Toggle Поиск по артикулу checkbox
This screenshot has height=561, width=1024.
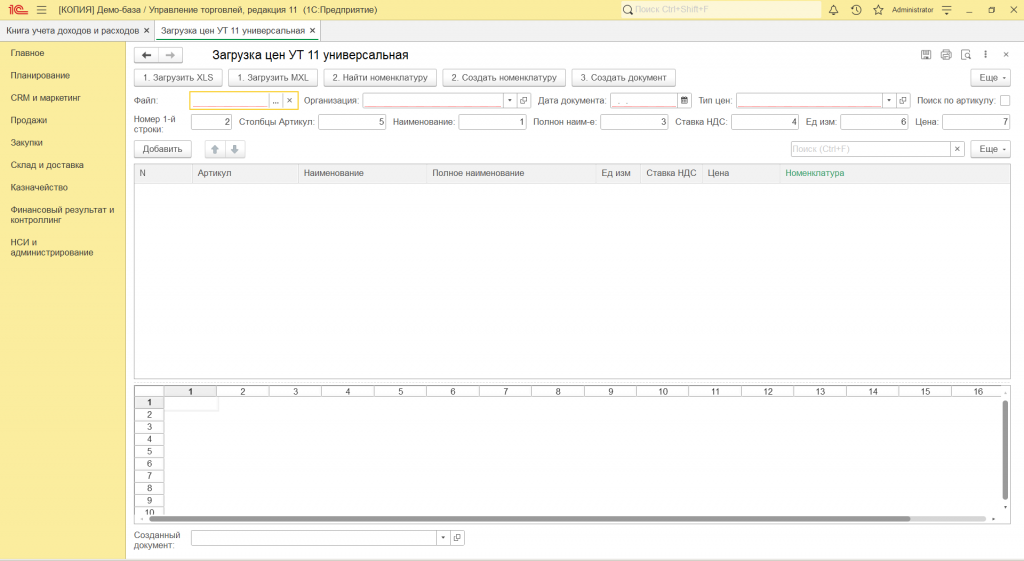point(1005,101)
